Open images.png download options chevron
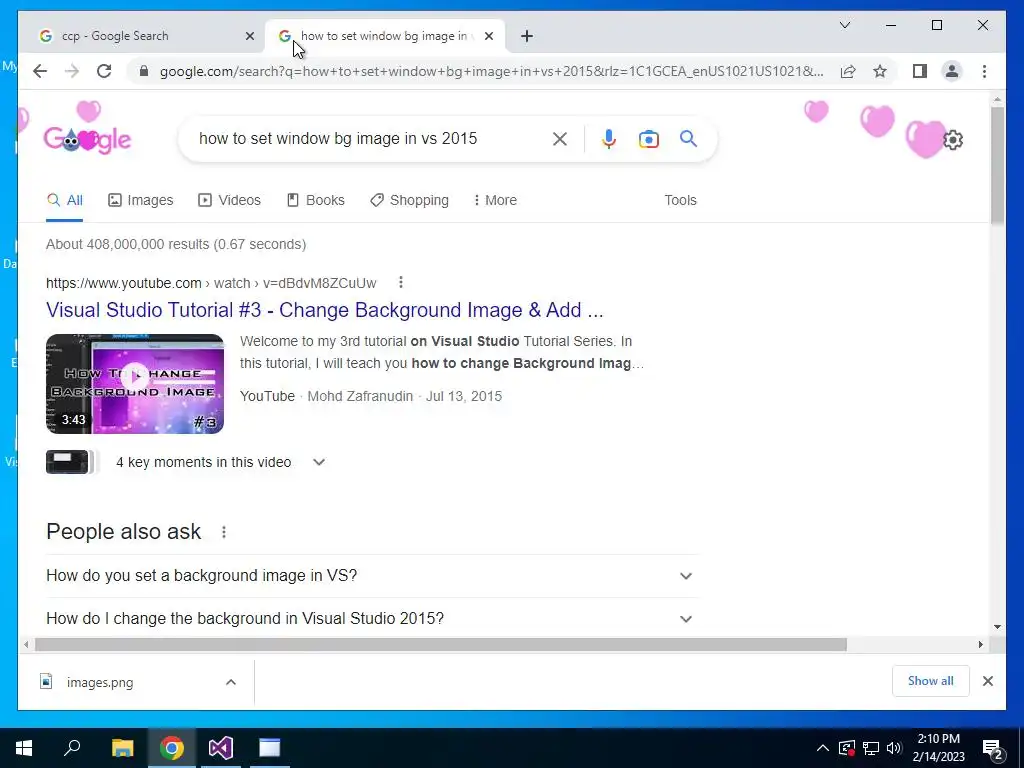Image resolution: width=1024 pixels, height=768 pixels. coord(231,682)
